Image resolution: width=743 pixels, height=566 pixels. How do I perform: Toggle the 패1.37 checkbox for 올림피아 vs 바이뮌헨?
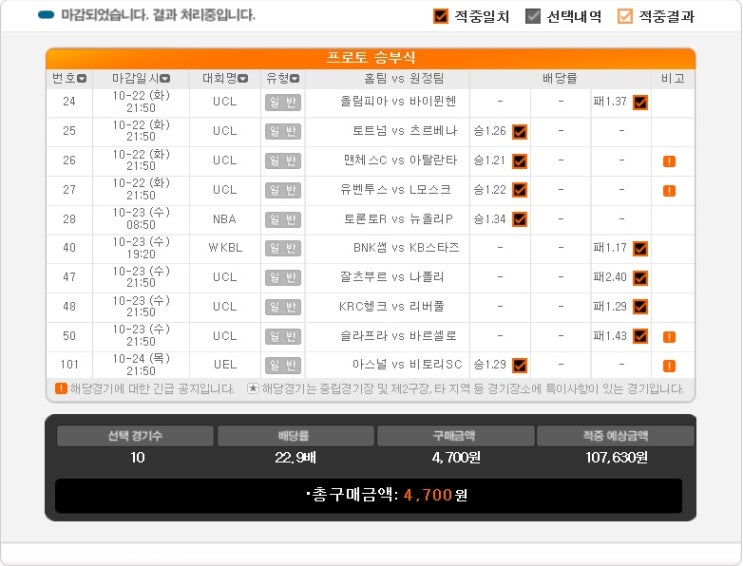tap(641, 102)
